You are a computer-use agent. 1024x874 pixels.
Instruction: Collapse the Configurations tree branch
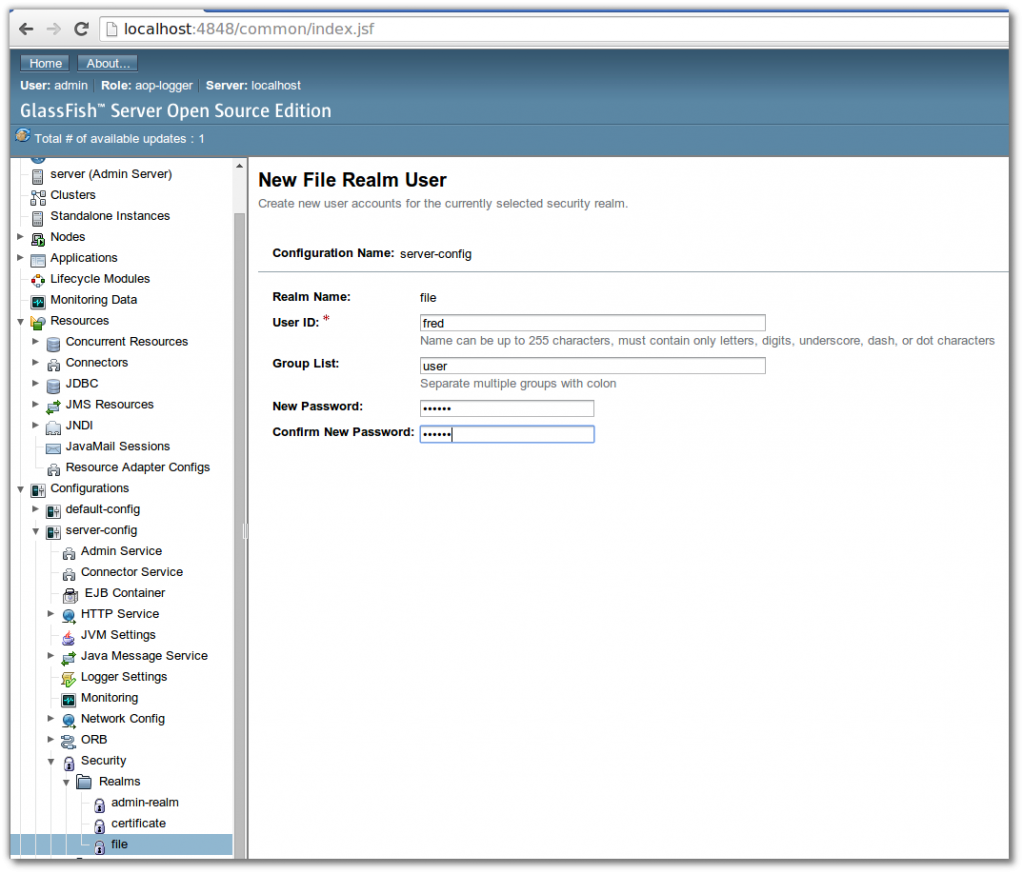pyautogui.click(x=21, y=488)
